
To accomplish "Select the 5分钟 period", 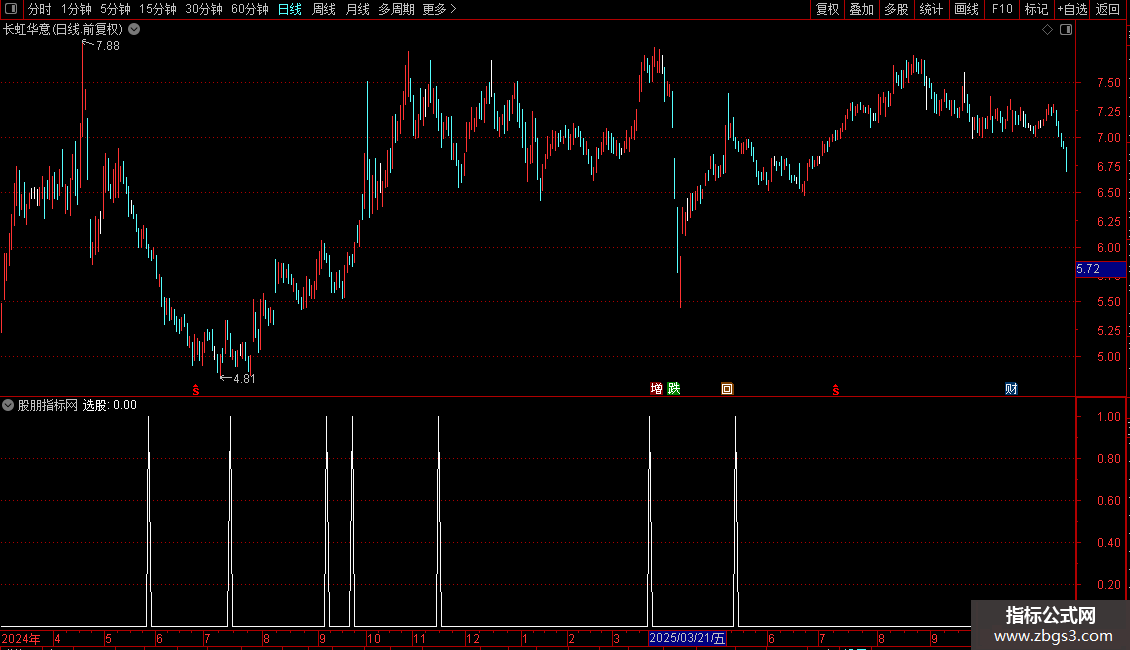I will click(x=115, y=9).
